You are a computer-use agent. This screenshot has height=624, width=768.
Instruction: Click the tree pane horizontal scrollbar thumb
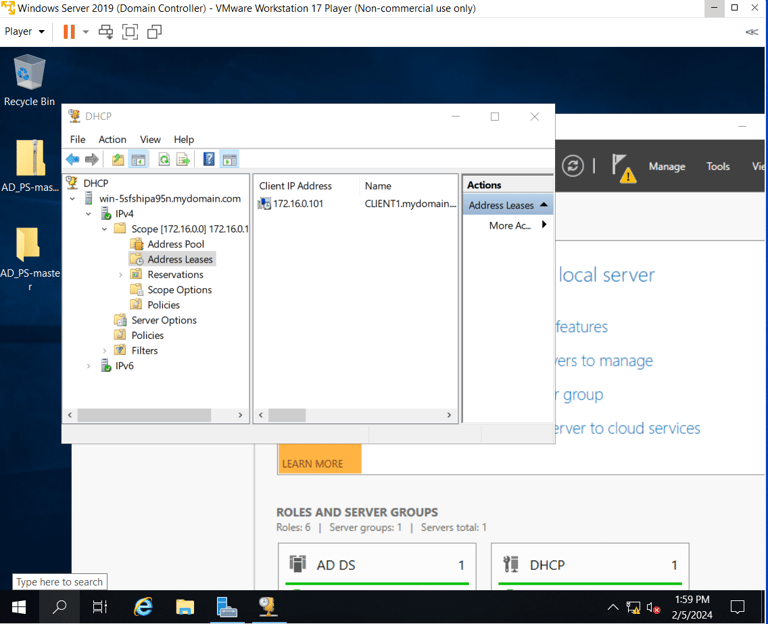[144, 415]
